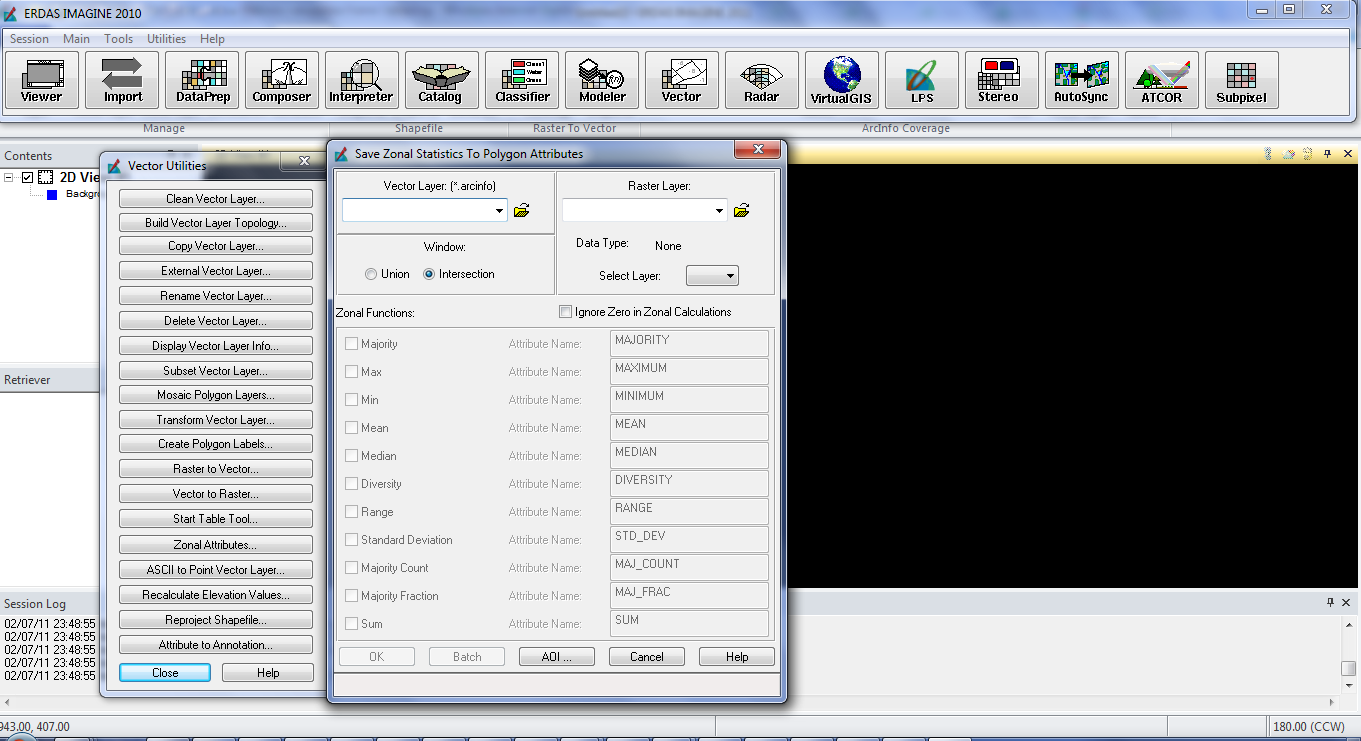Click the DataPrep toolbar icon
The height and width of the screenshot is (741, 1361).
pyautogui.click(x=202, y=80)
